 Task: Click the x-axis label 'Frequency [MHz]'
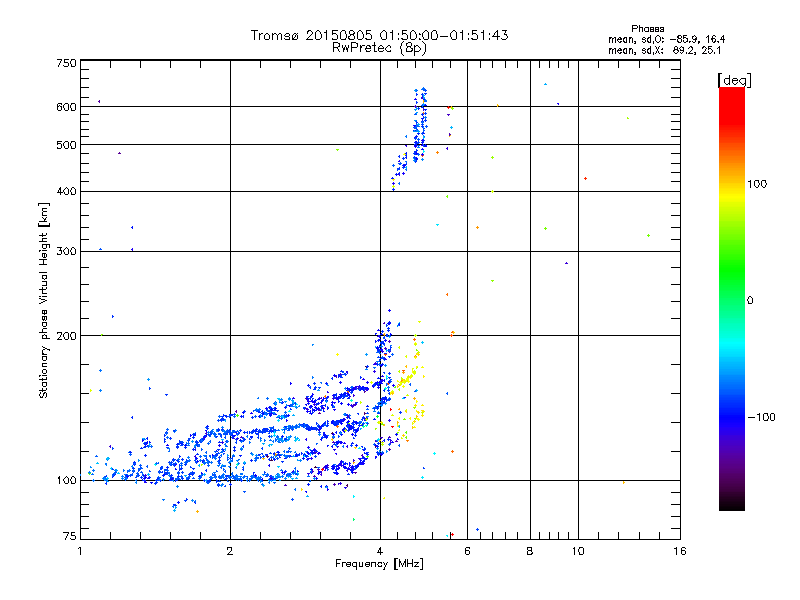379,564
